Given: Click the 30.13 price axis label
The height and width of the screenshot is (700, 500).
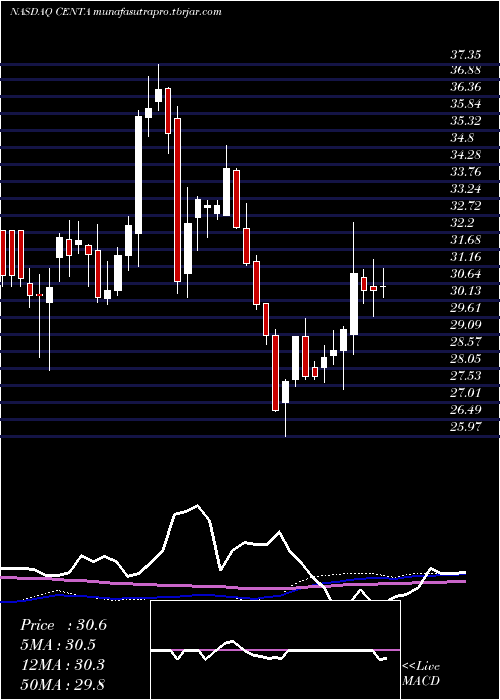Looking at the screenshot, I should (466, 291).
